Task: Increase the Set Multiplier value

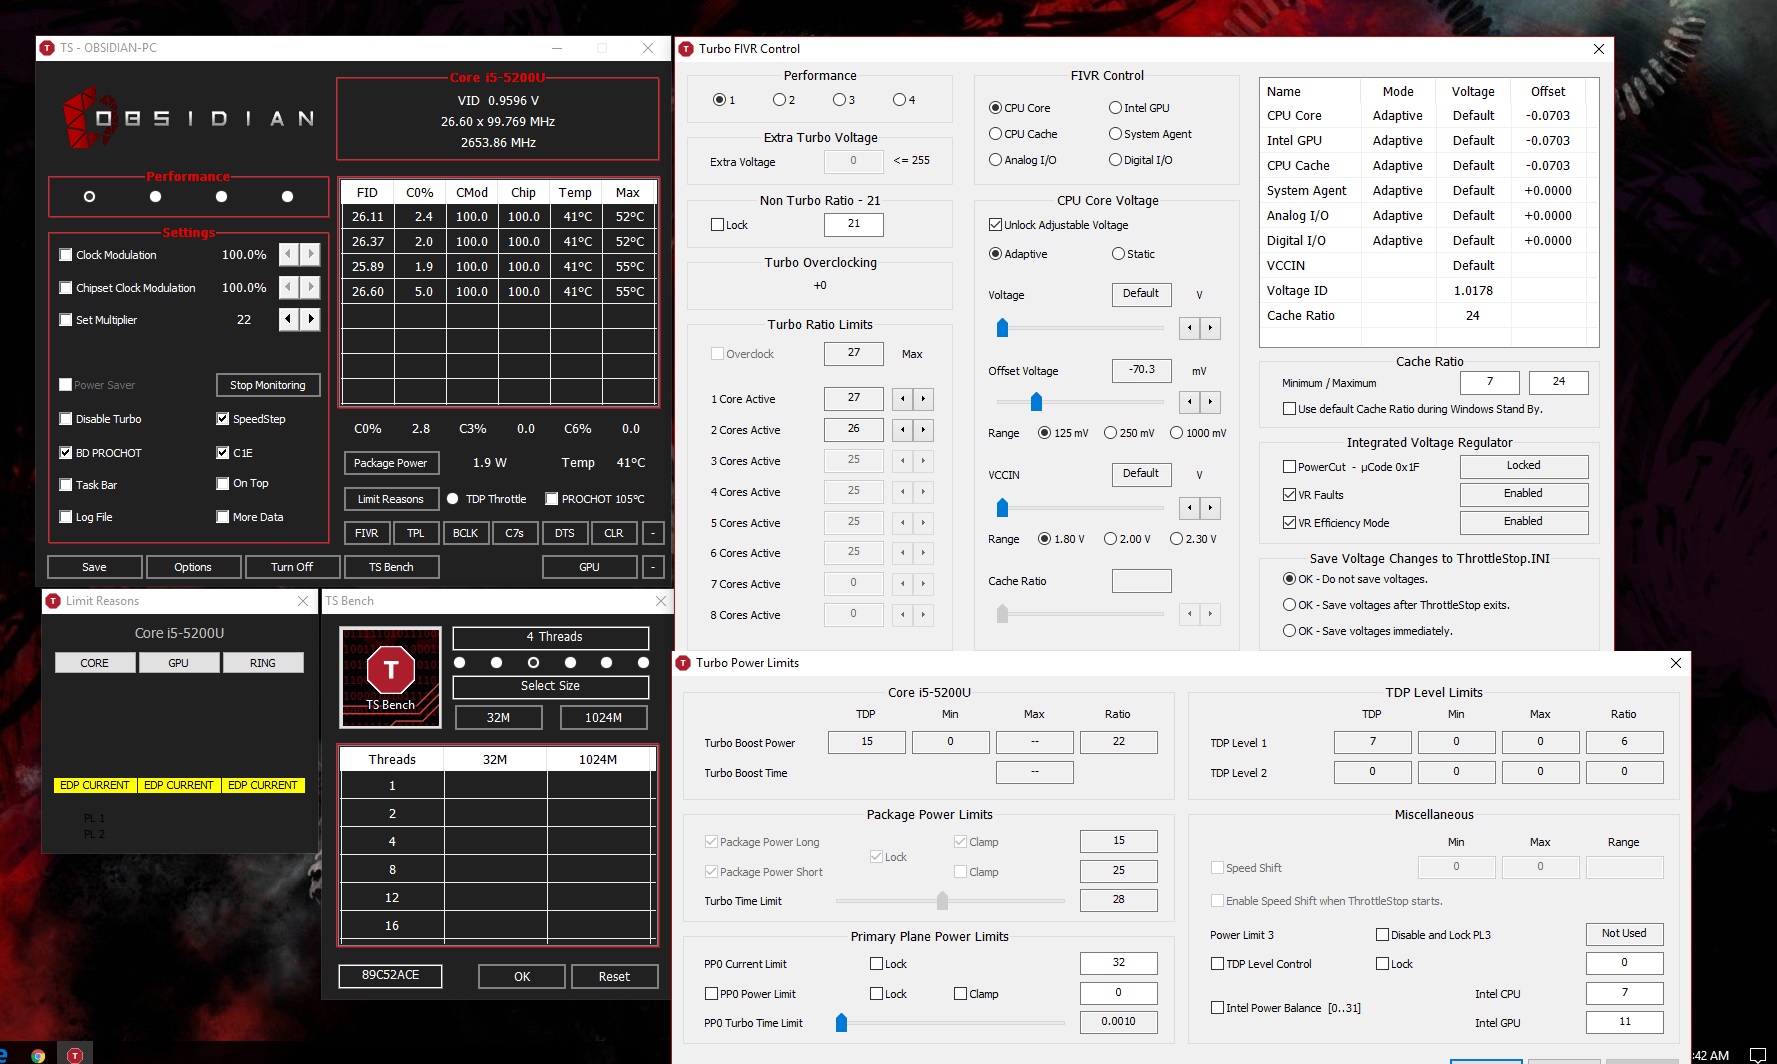Action: tap(311, 319)
